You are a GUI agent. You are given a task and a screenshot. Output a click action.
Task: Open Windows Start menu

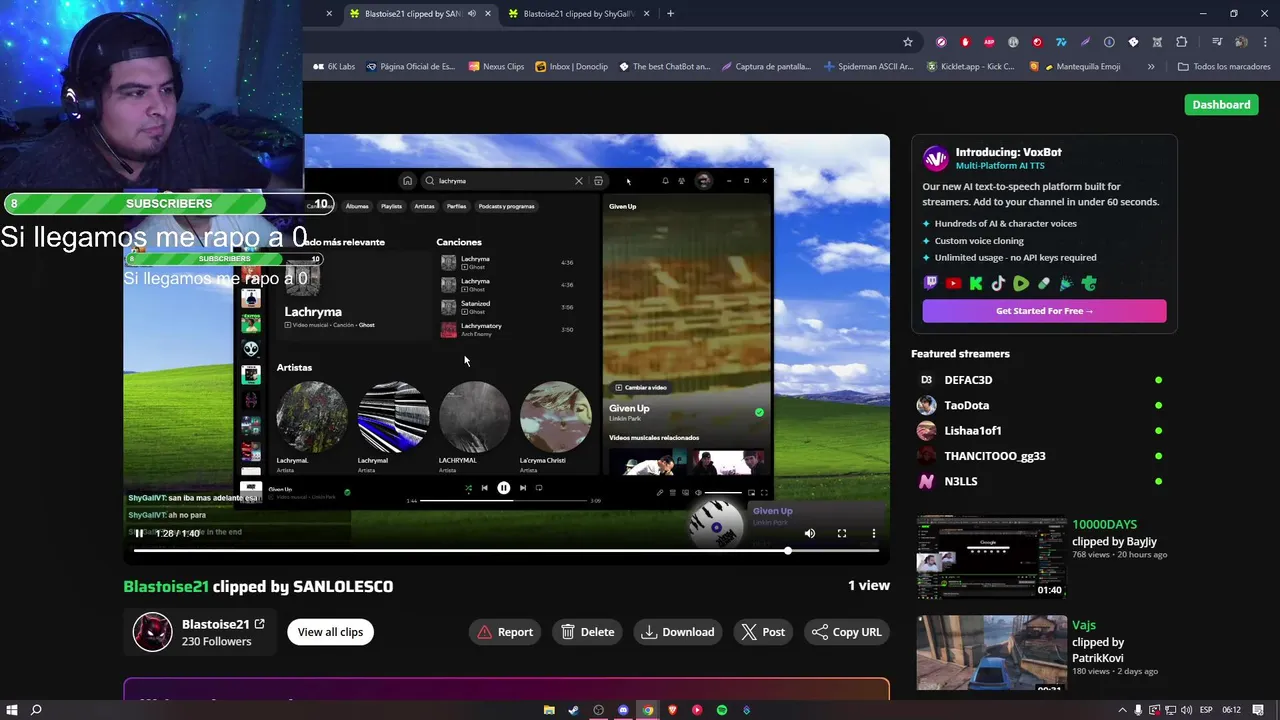pyautogui.click(x=11, y=710)
